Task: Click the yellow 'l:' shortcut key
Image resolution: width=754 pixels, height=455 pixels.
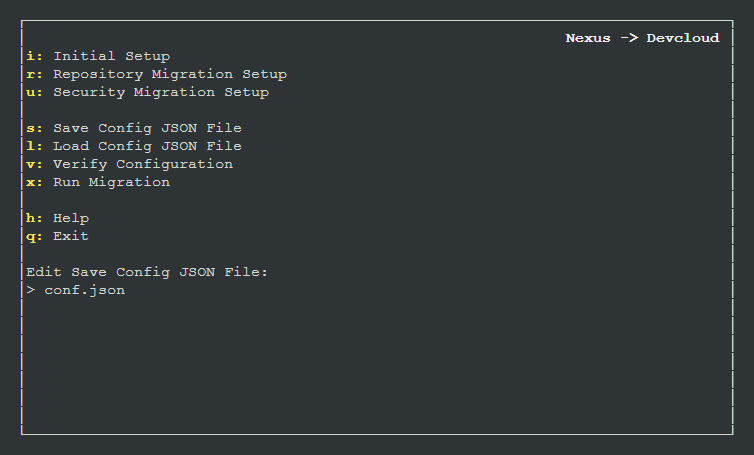Action: 34,146
